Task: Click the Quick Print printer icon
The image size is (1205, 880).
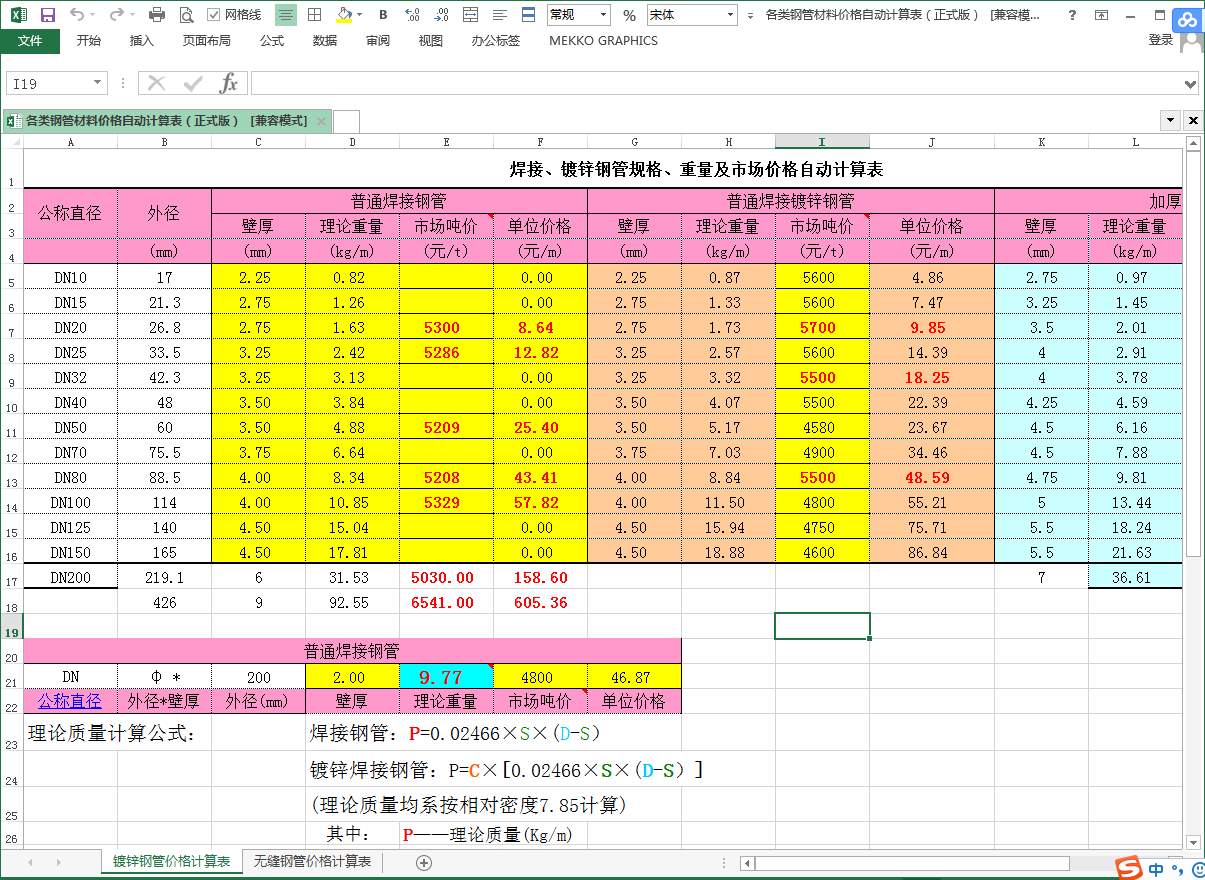Action: [x=157, y=15]
